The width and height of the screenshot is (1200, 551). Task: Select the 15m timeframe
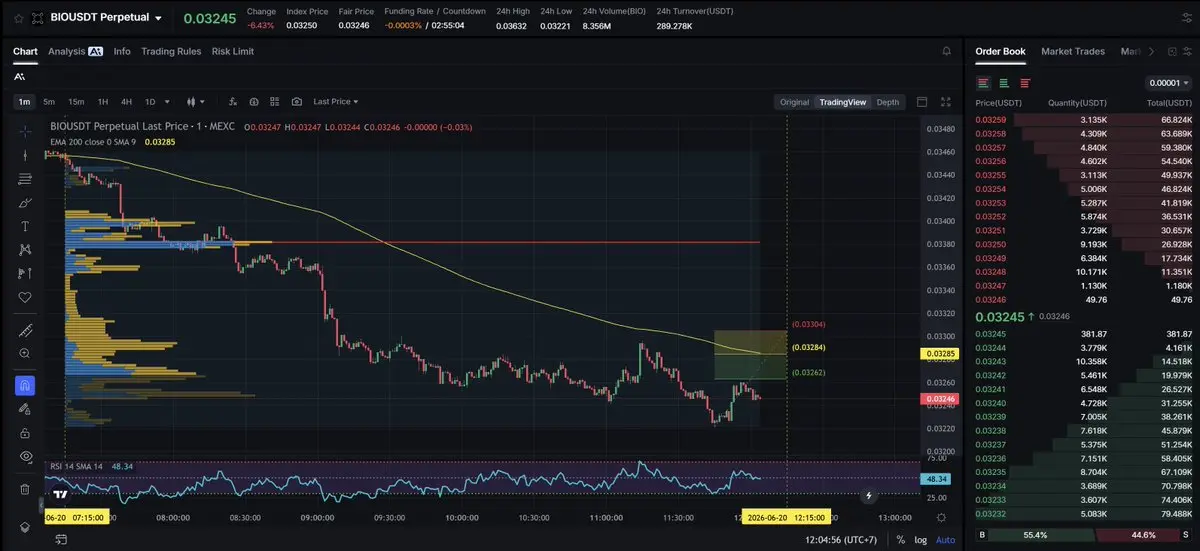click(x=76, y=102)
